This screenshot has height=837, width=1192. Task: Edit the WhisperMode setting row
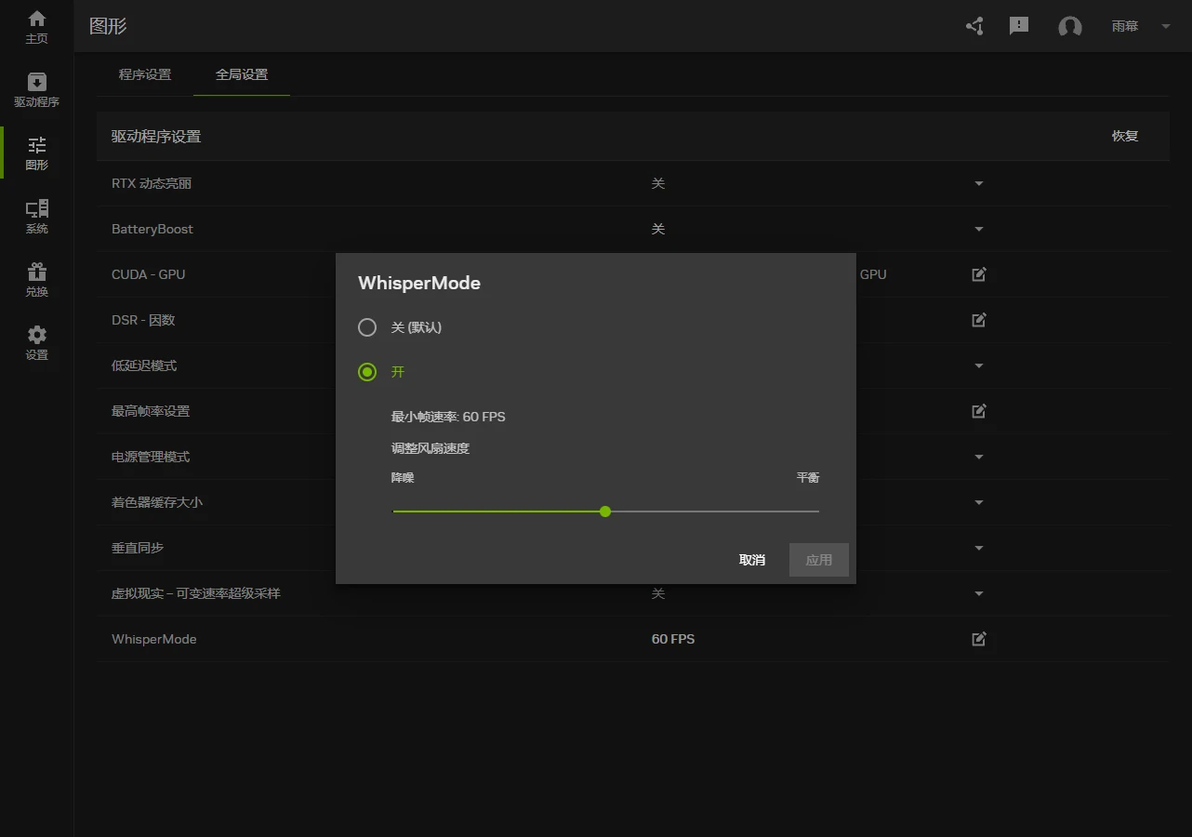(x=978, y=639)
